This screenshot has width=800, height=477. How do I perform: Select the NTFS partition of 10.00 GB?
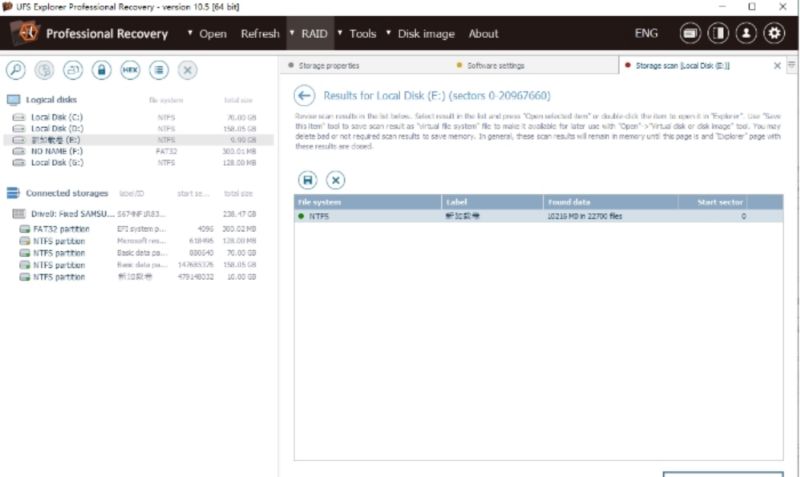138,277
